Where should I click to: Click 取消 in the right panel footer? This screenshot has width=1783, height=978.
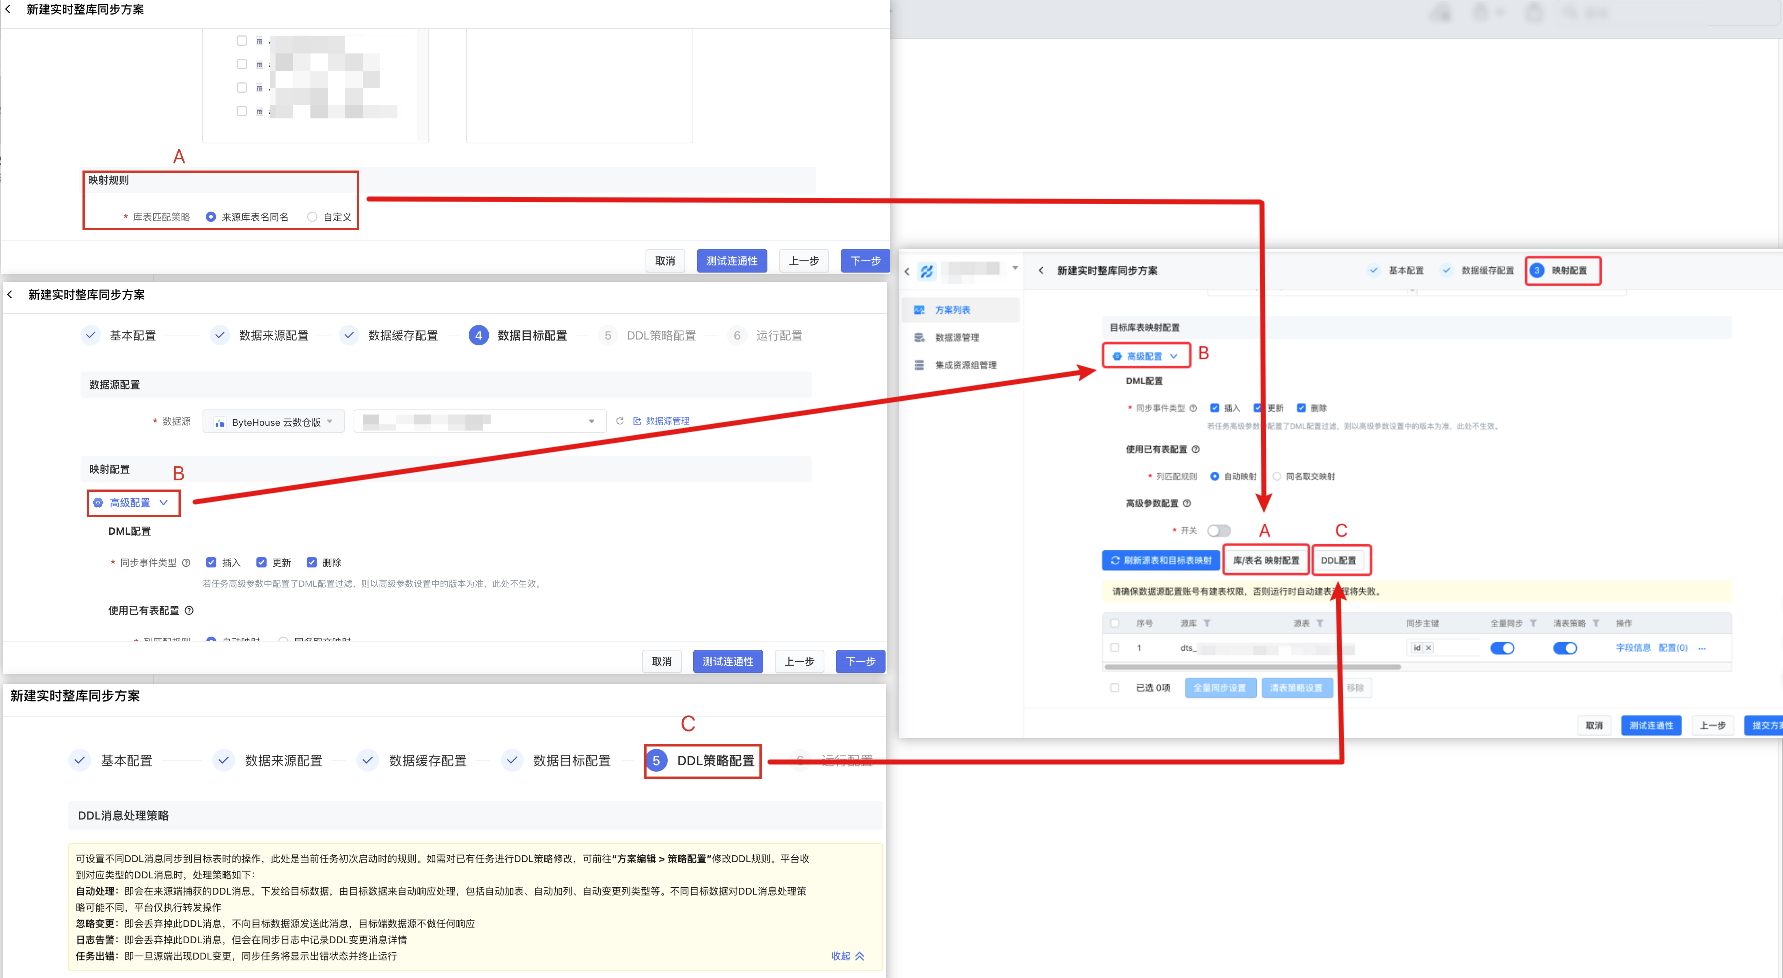point(1594,726)
